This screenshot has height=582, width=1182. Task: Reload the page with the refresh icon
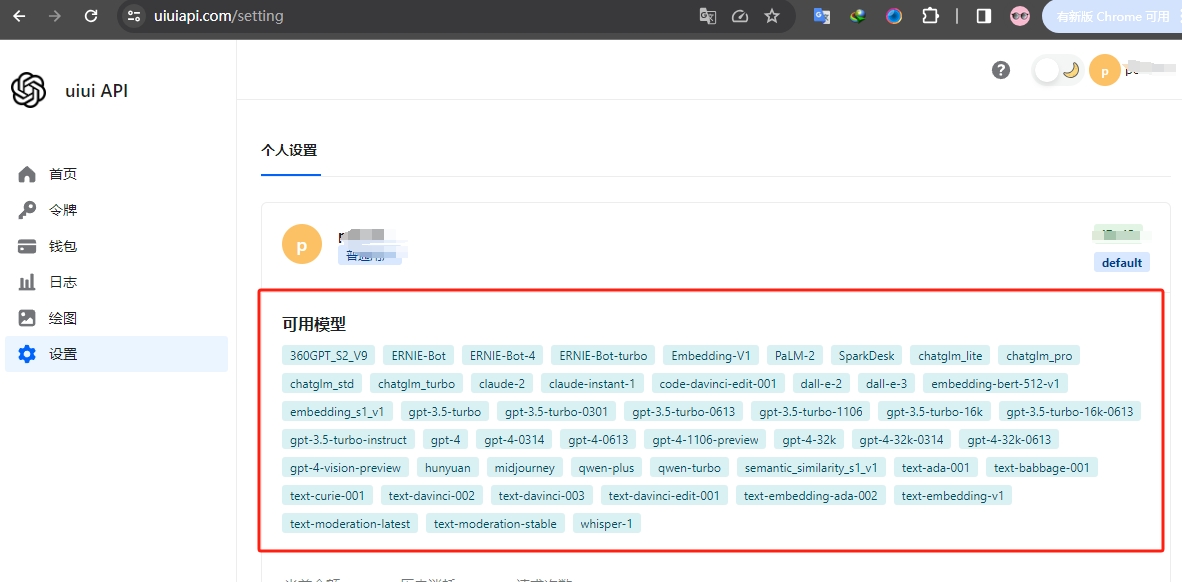click(x=91, y=16)
